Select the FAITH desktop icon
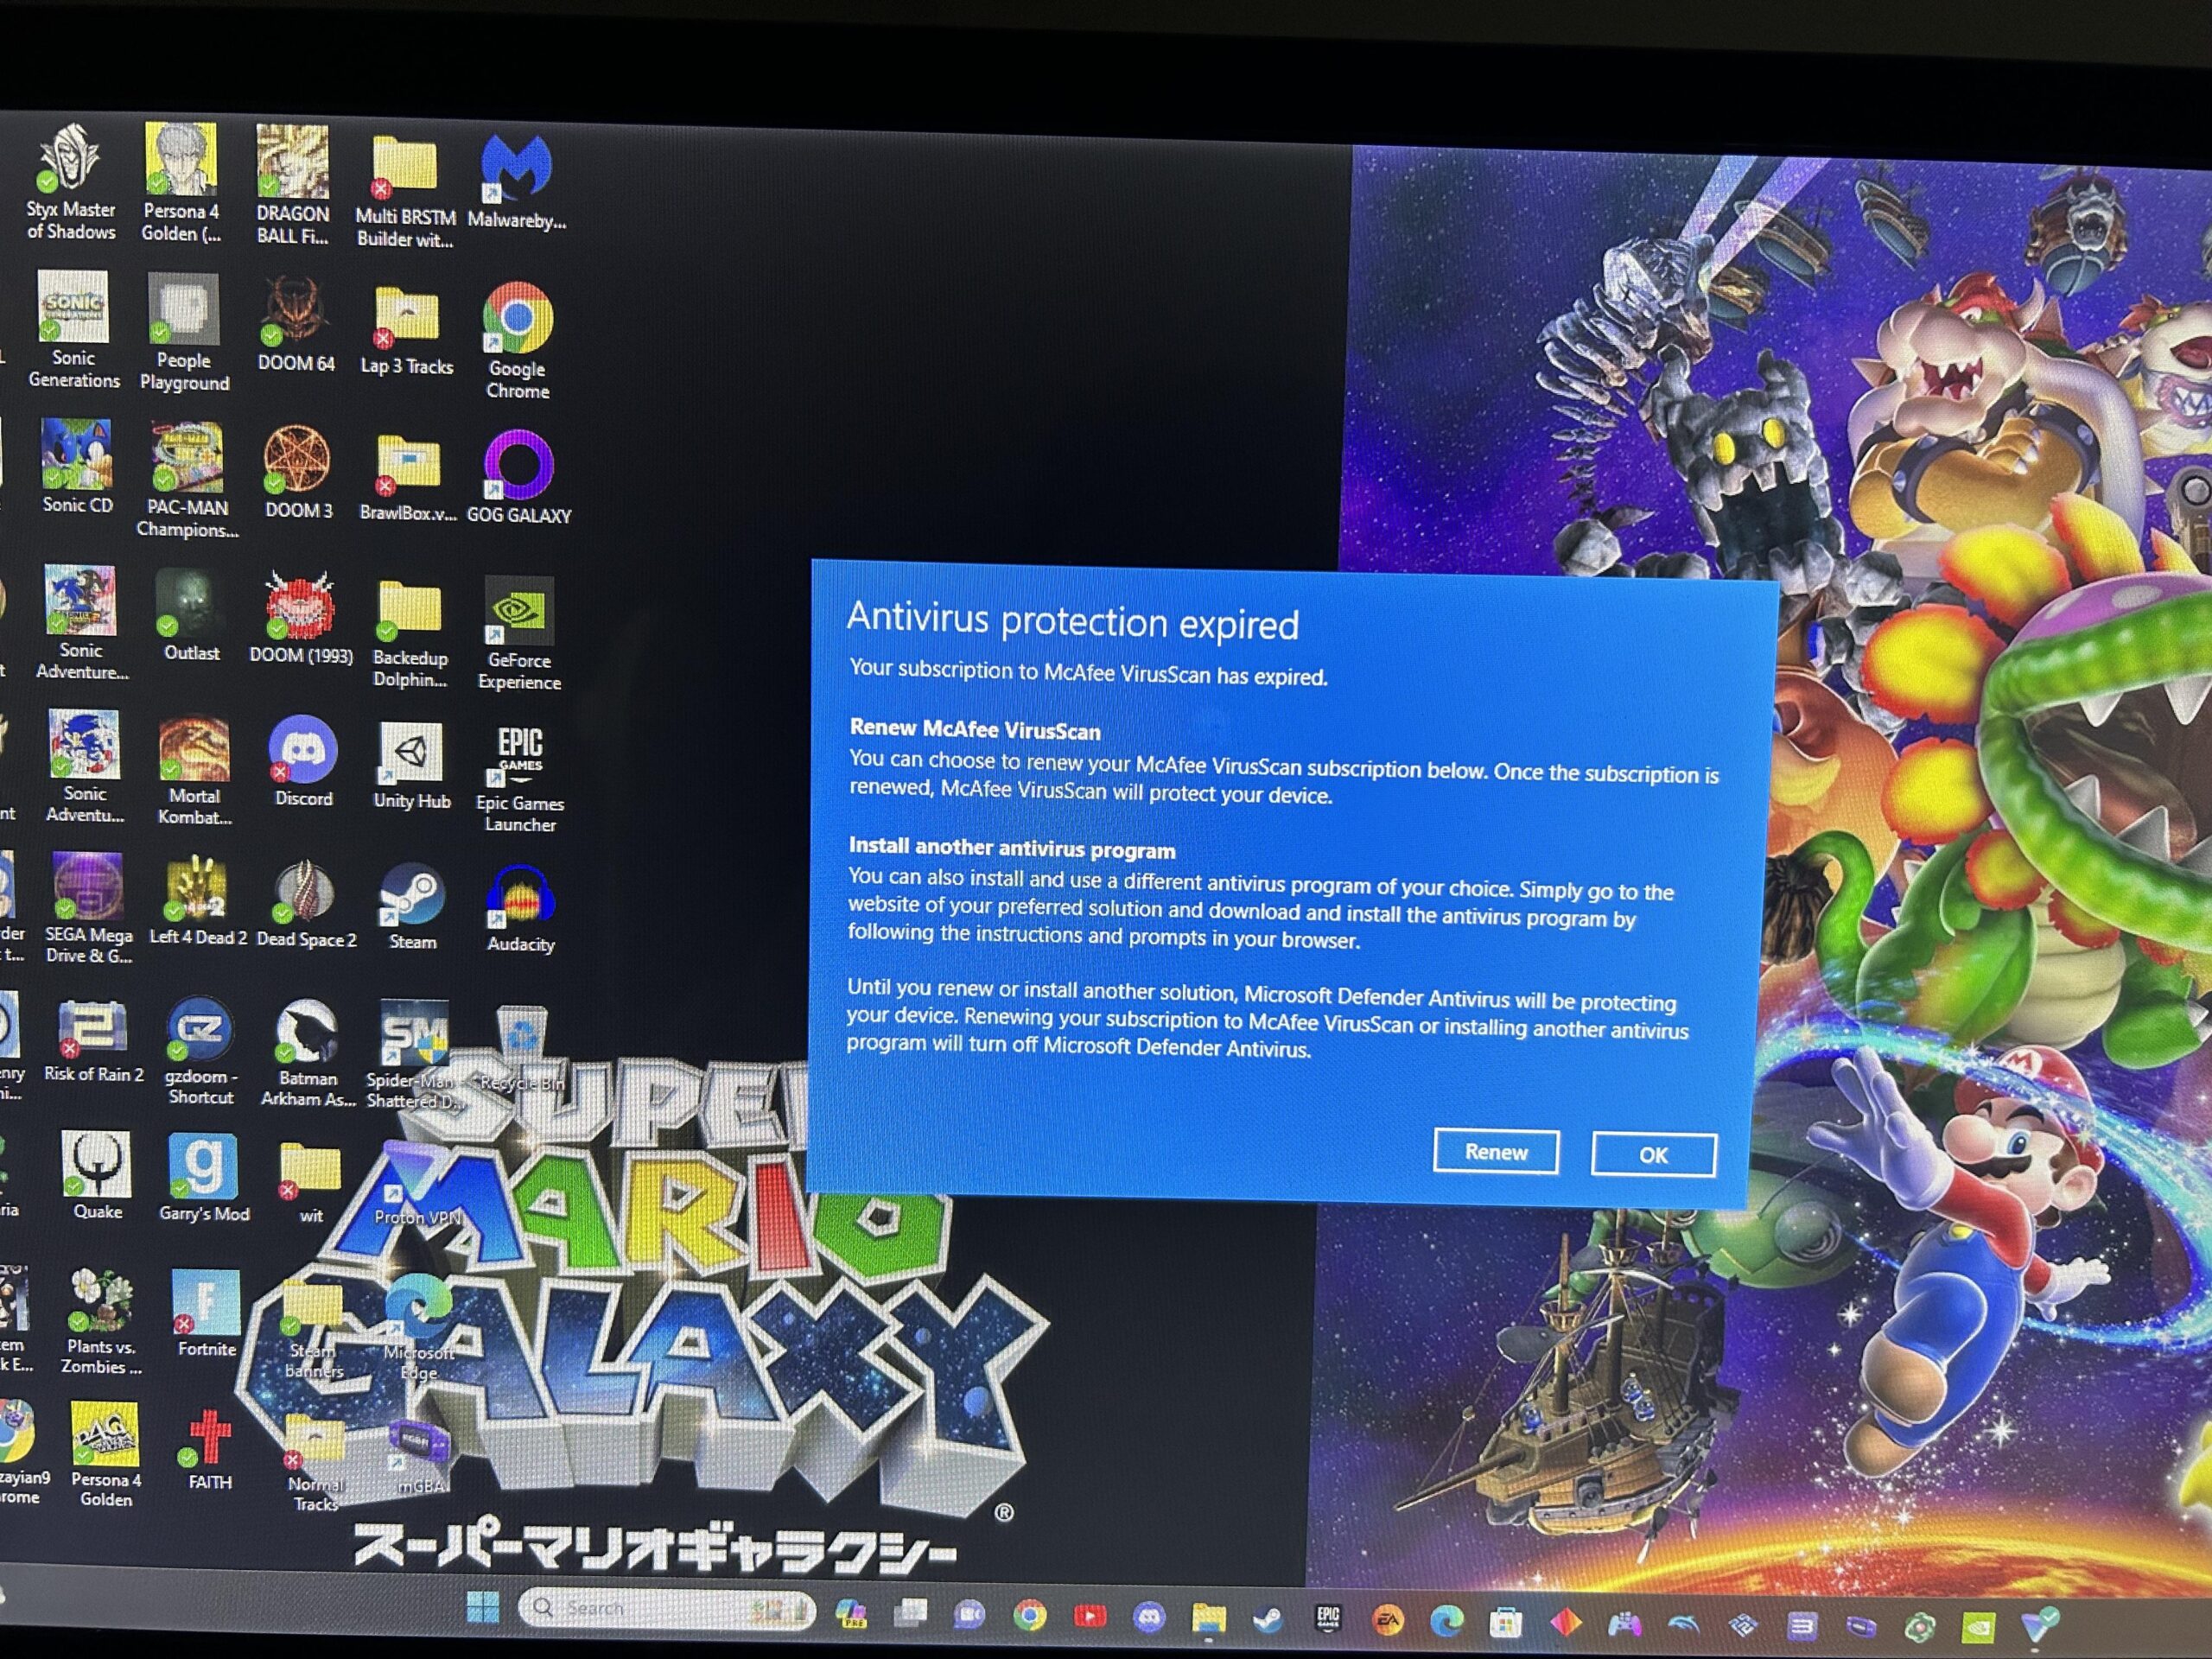This screenshot has width=2212, height=1659. [x=210, y=1449]
